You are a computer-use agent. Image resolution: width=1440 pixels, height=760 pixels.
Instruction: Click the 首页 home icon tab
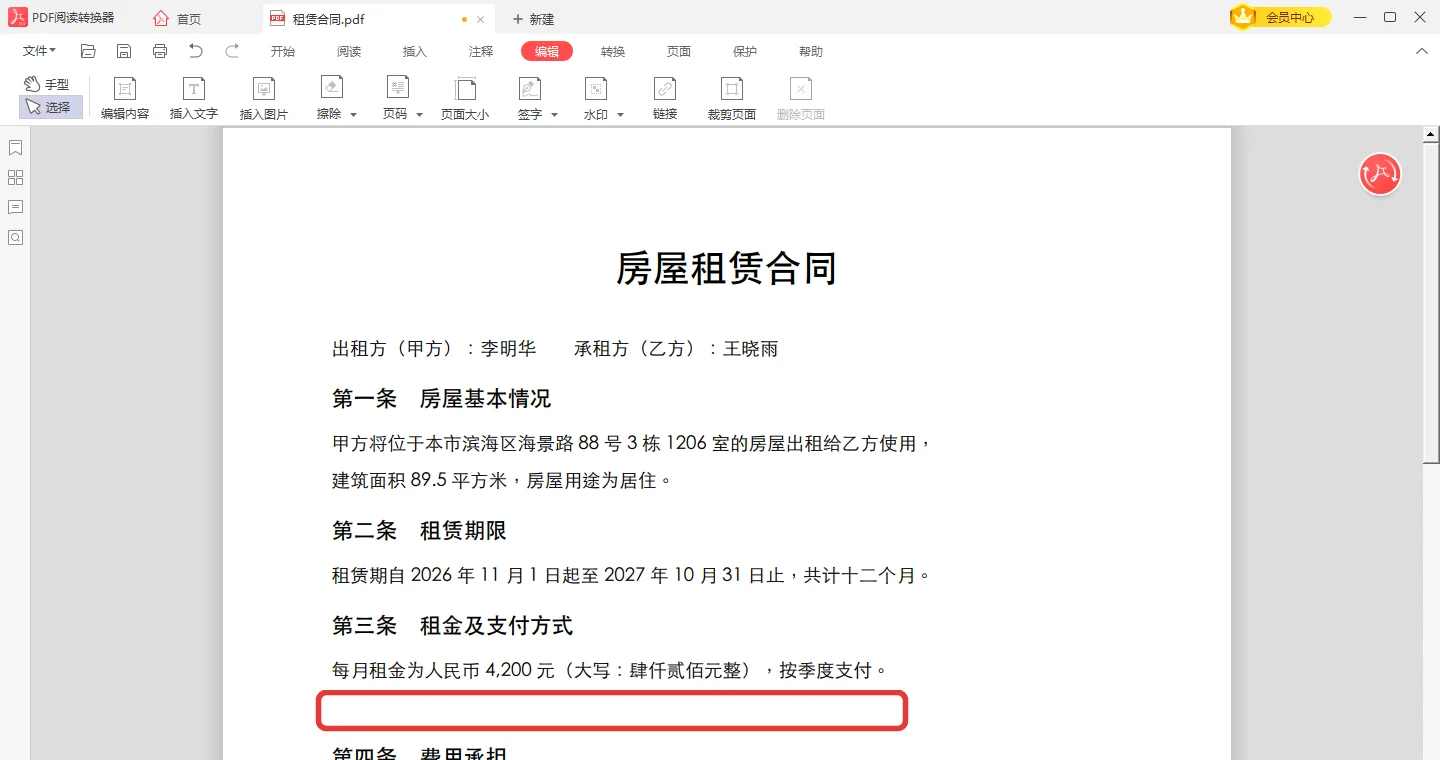pyautogui.click(x=177, y=19)
